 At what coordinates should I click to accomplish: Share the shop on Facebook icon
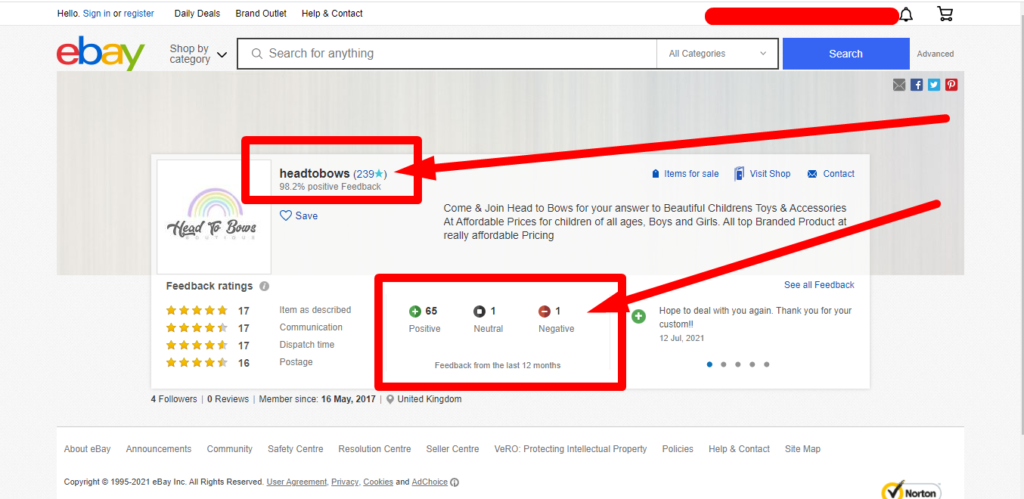click(916, 85)
